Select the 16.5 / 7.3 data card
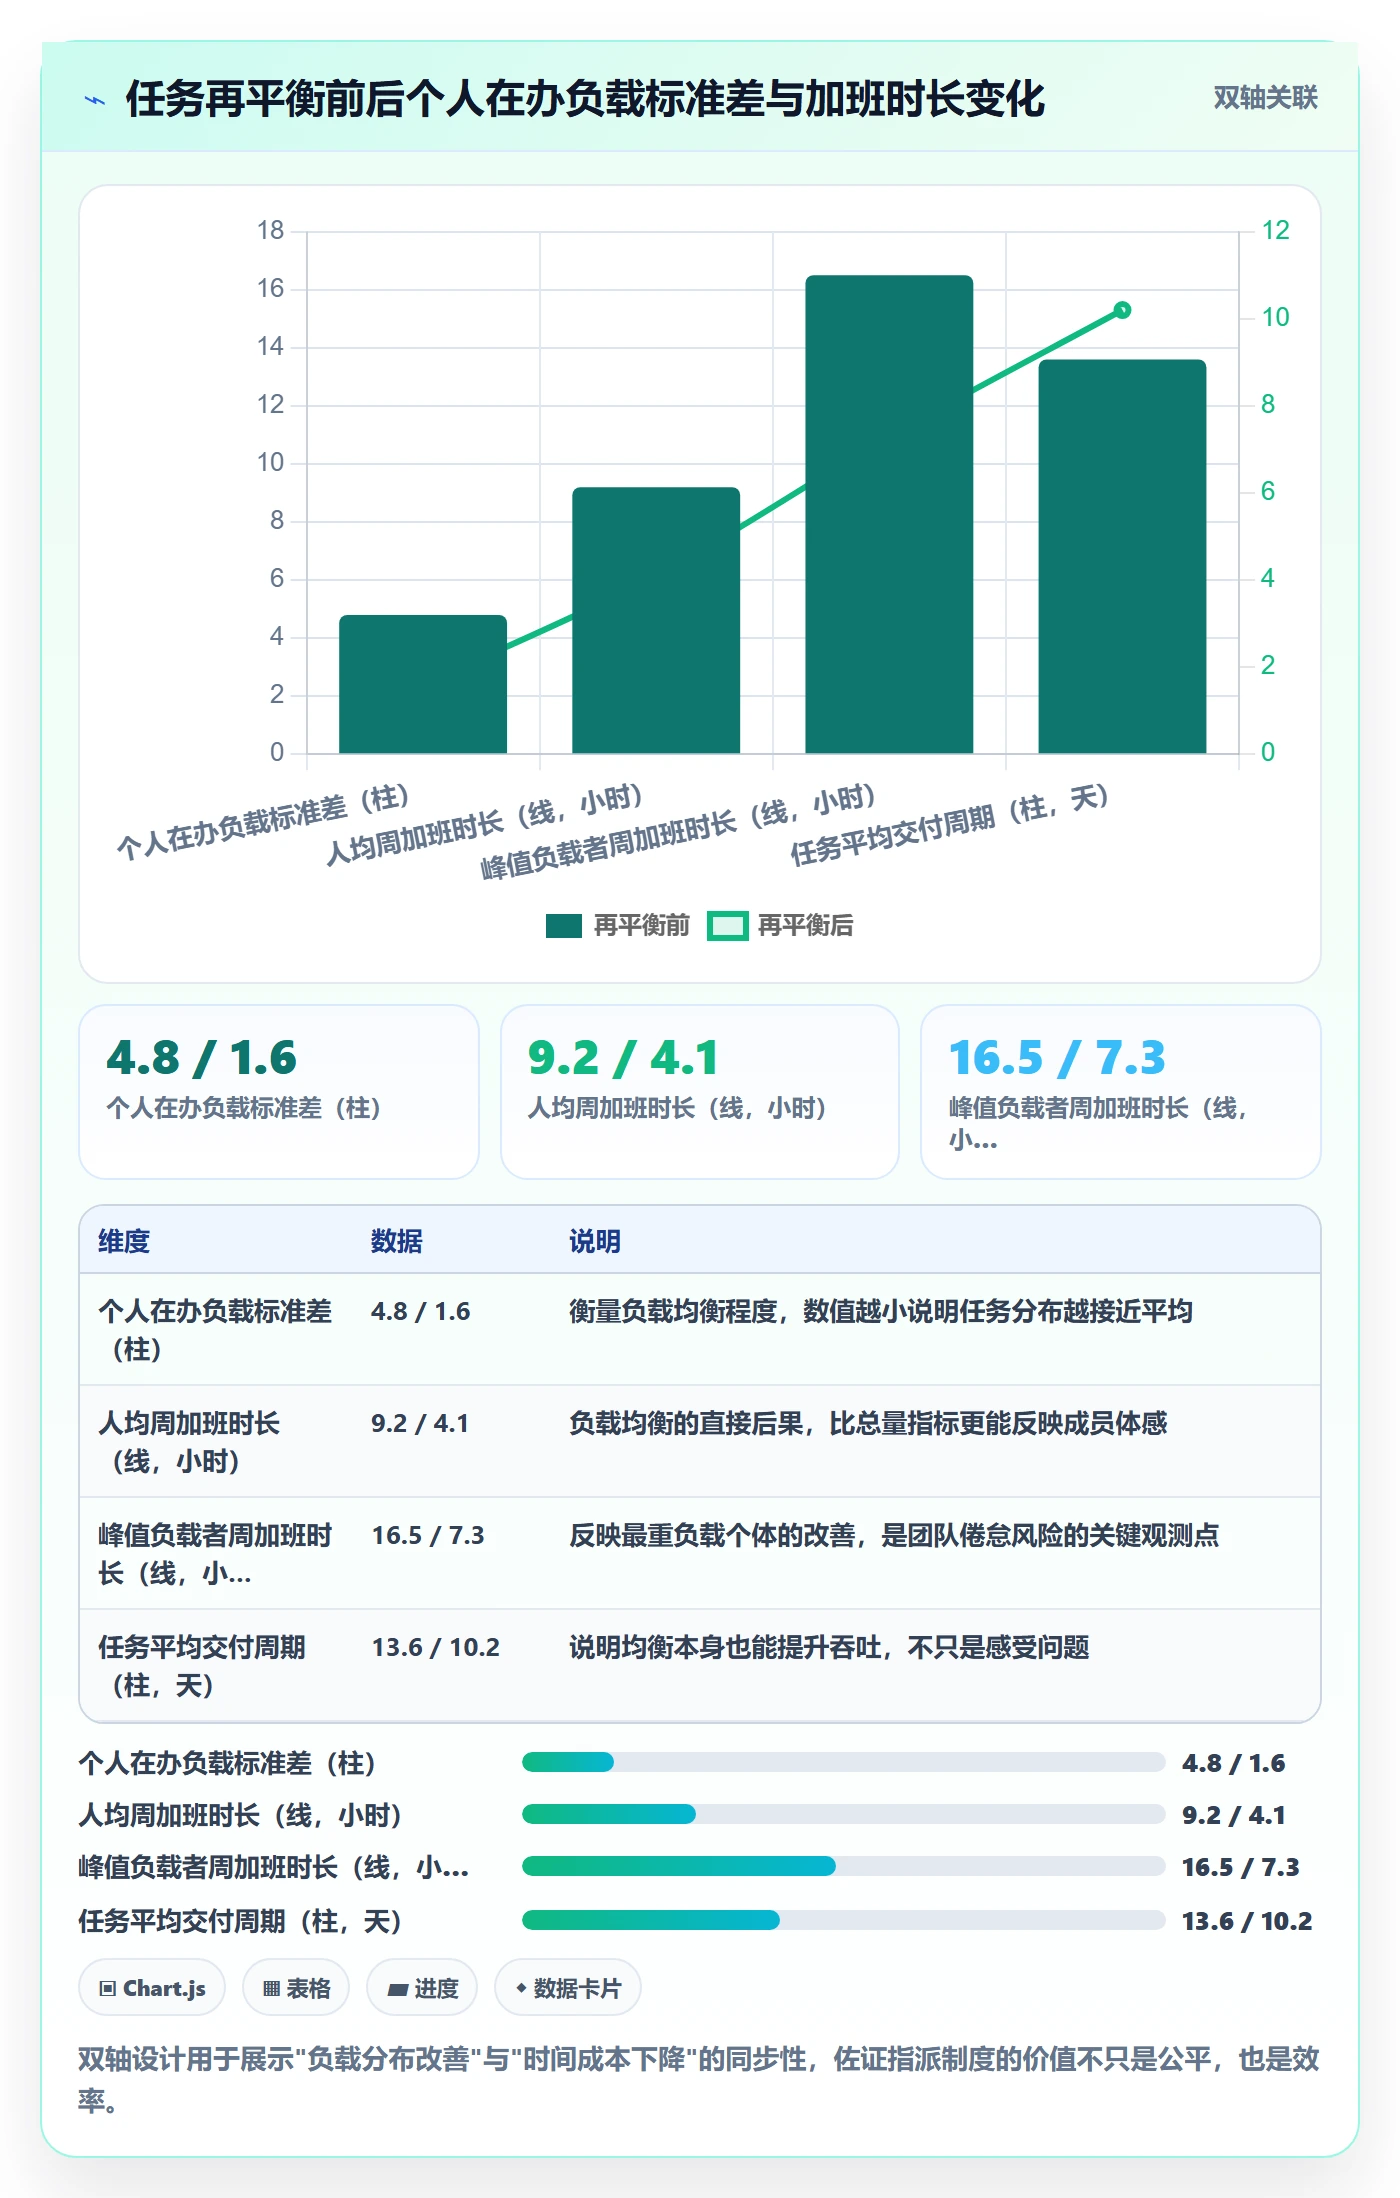 (x=1121, y=1092)
